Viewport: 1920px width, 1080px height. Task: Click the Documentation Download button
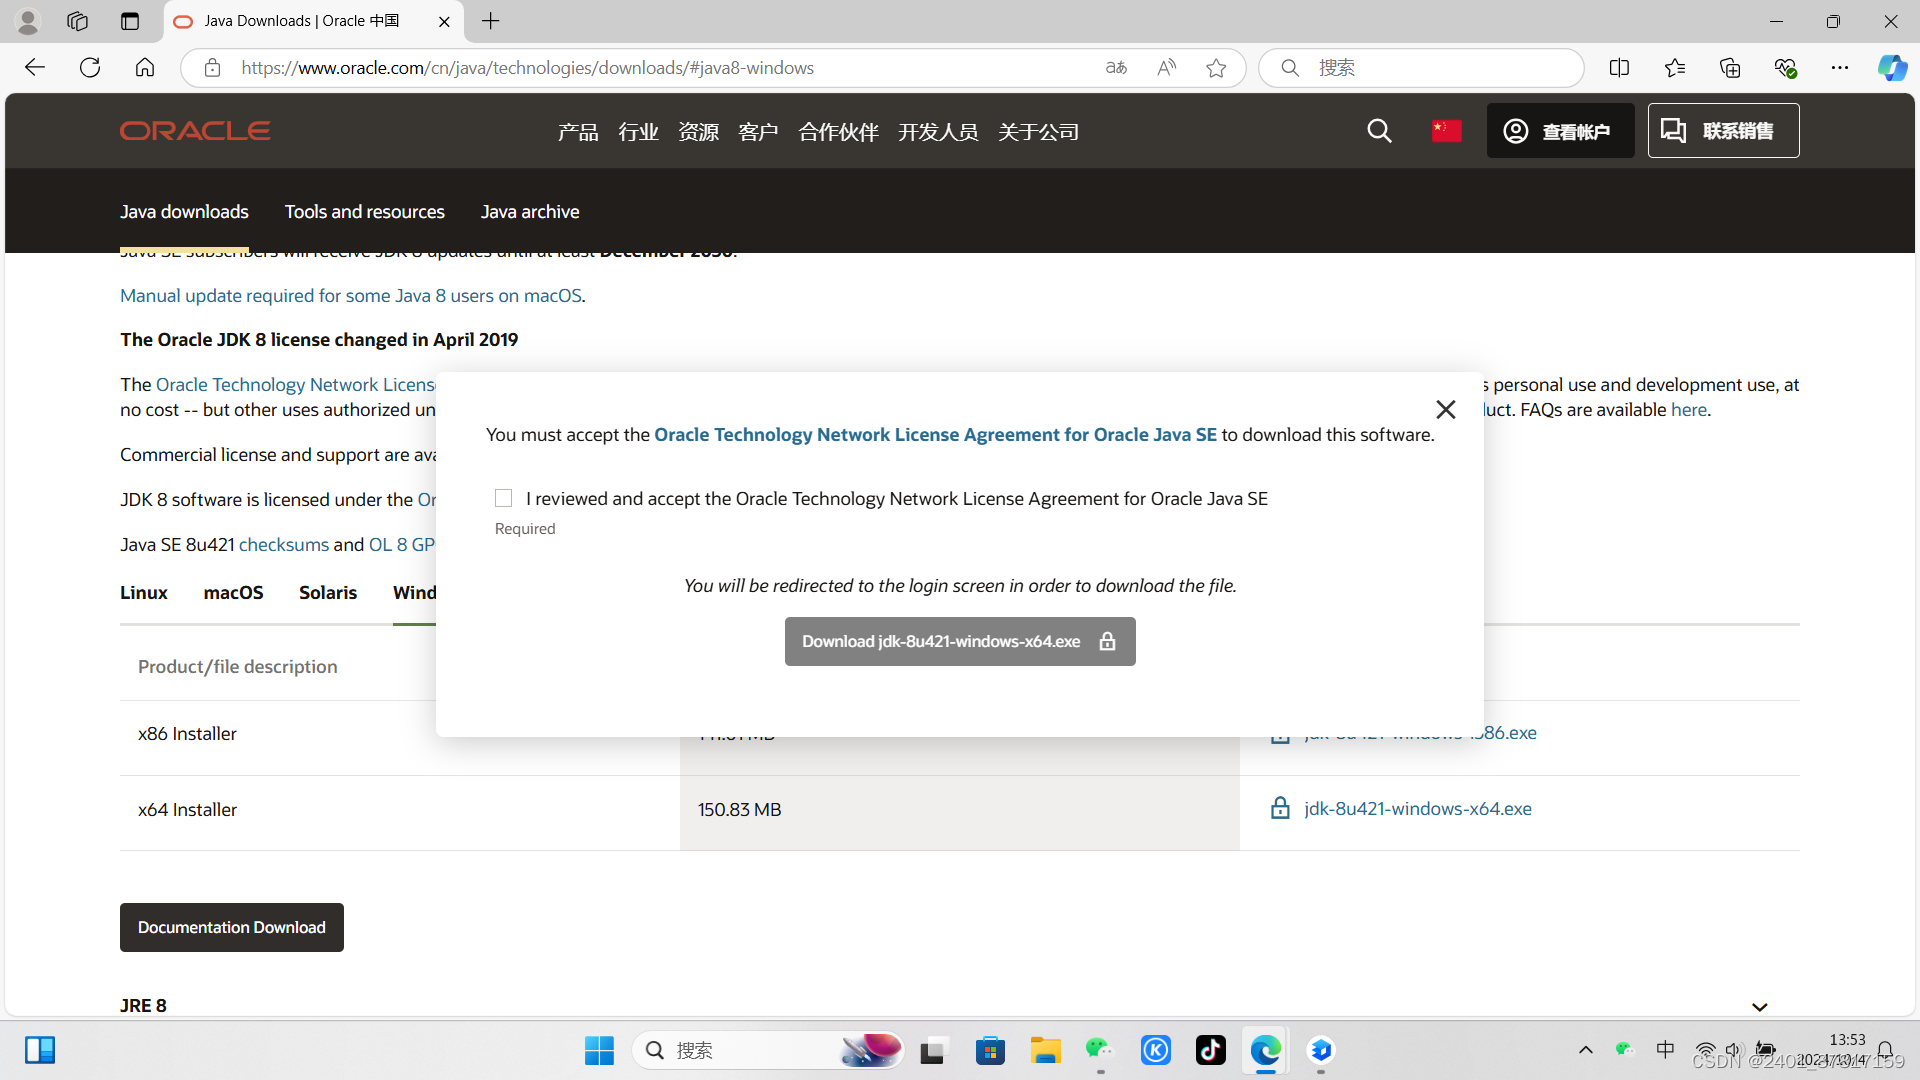(232, 927)
